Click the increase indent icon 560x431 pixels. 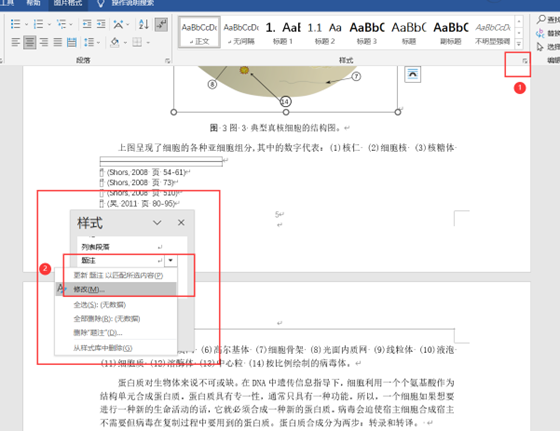pos(101,24)
